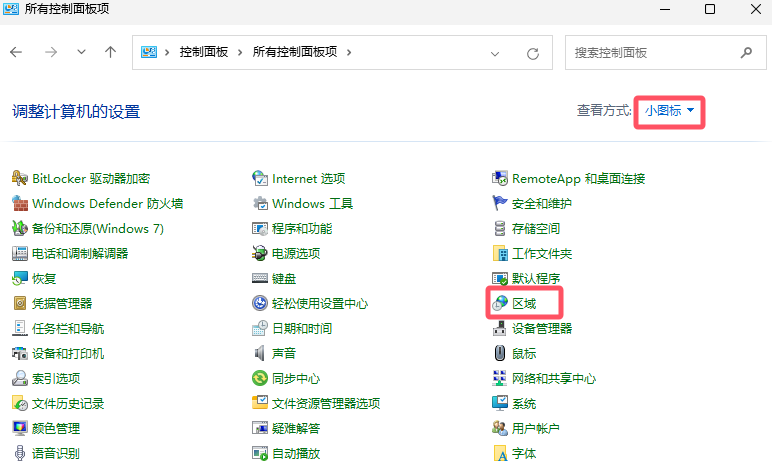Click the search magnifier button
Screen dimensions: 772x476
pos(746,52)
